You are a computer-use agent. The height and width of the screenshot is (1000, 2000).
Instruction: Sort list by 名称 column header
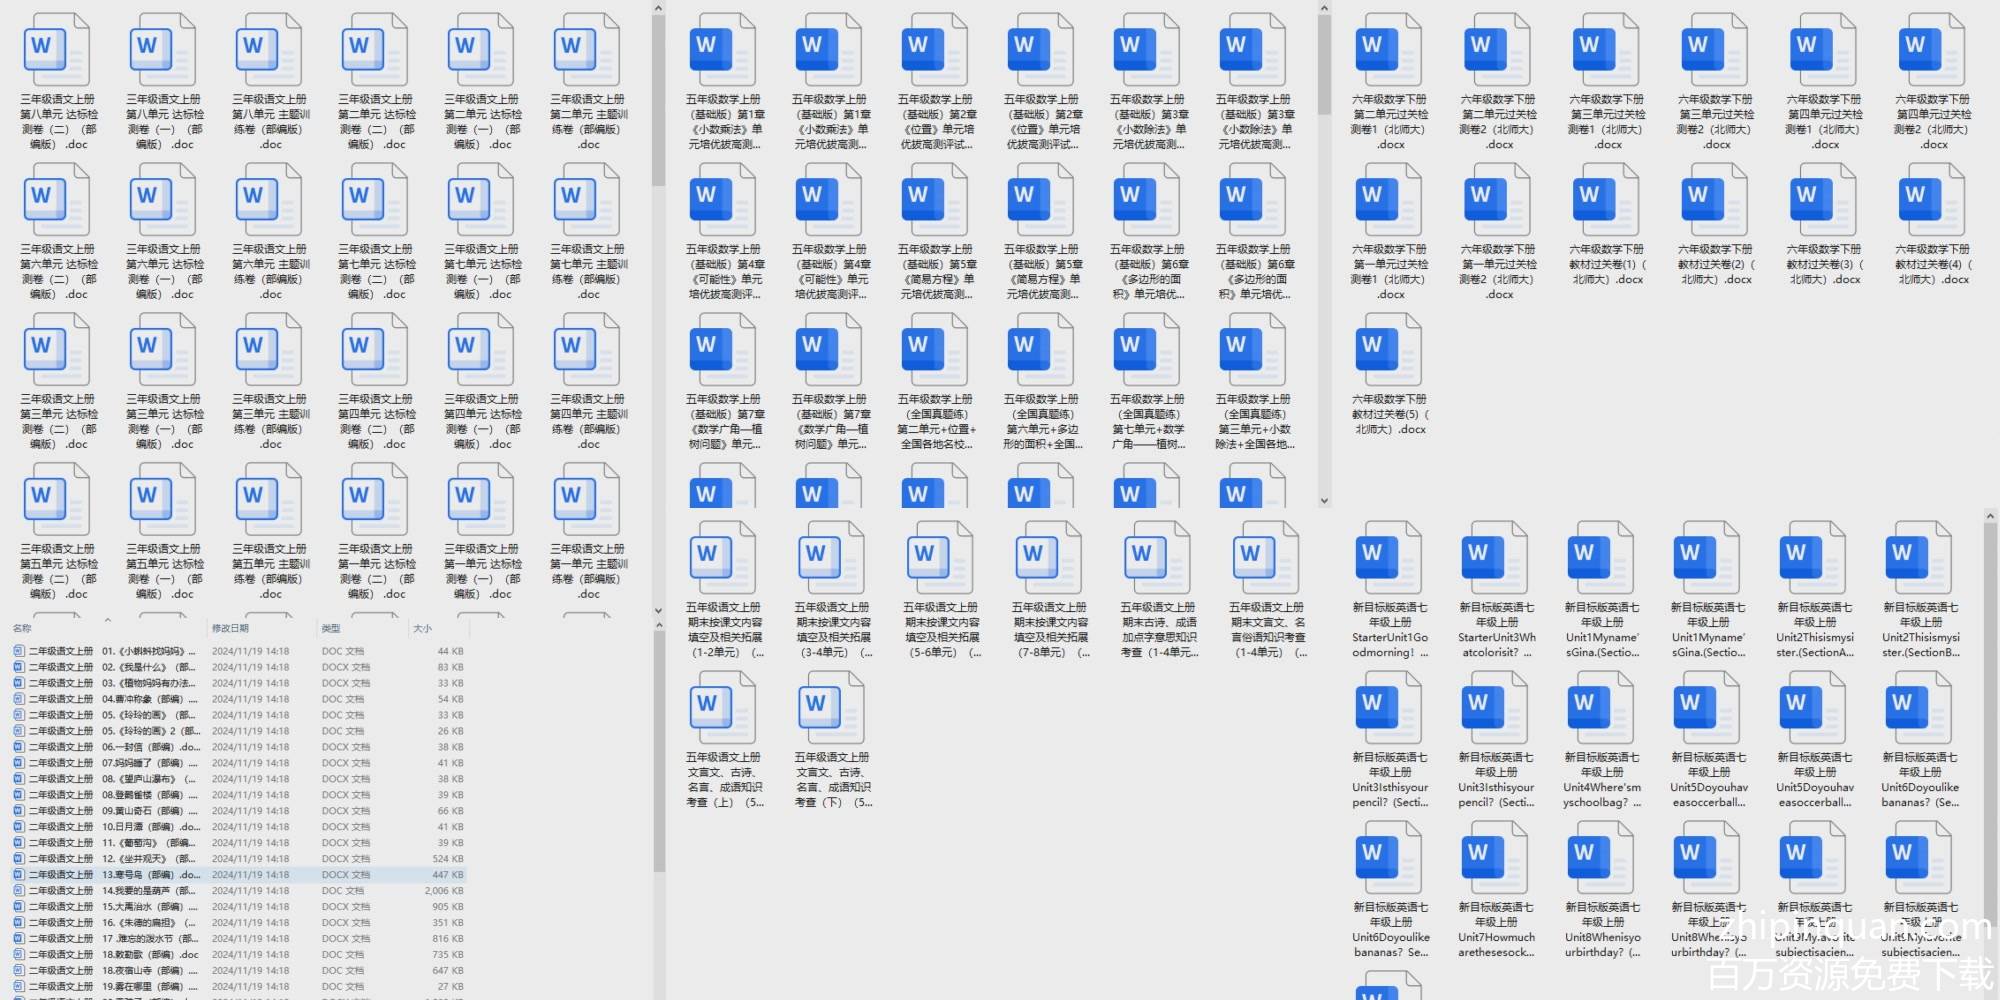tap(22, 629)
